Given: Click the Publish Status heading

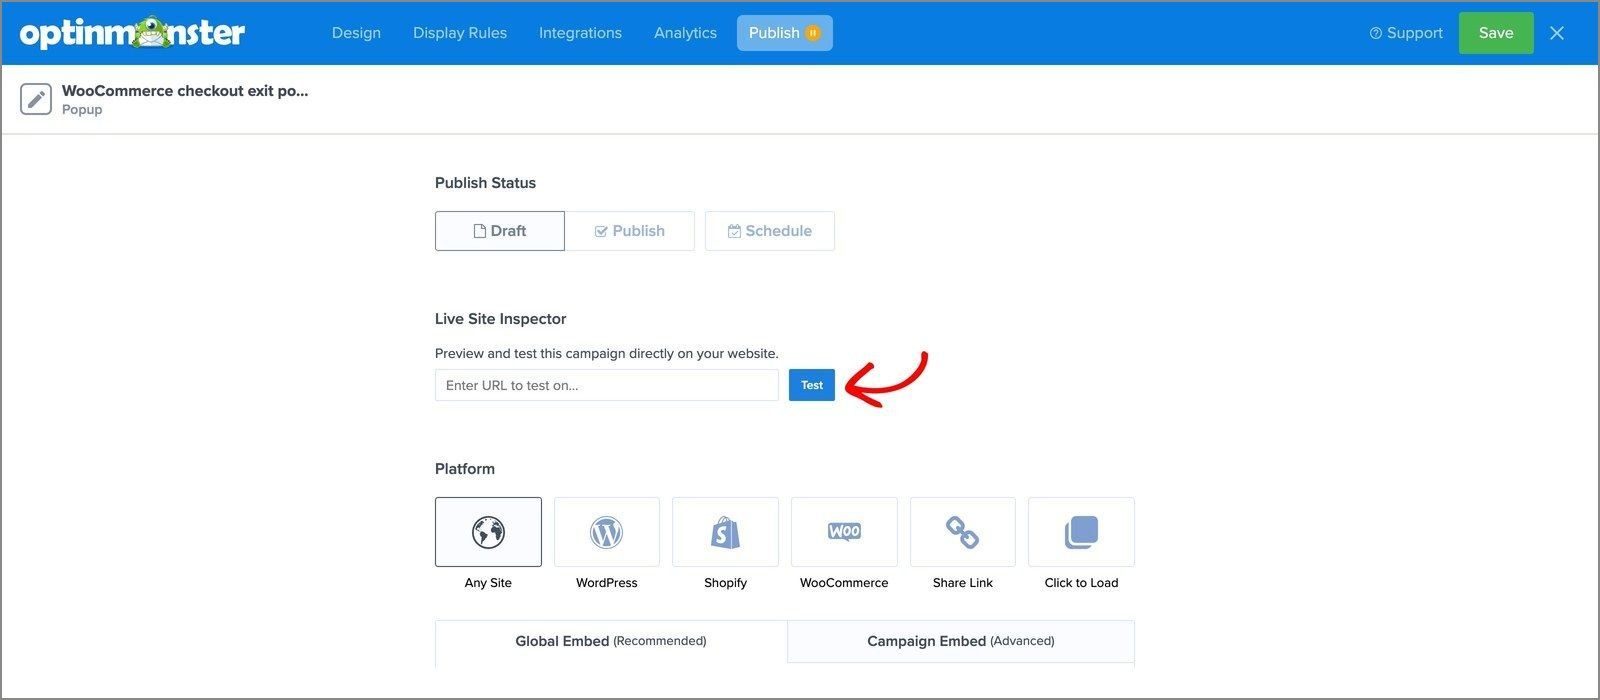Looking at the screenshot, I should click(x=485, y=183).
